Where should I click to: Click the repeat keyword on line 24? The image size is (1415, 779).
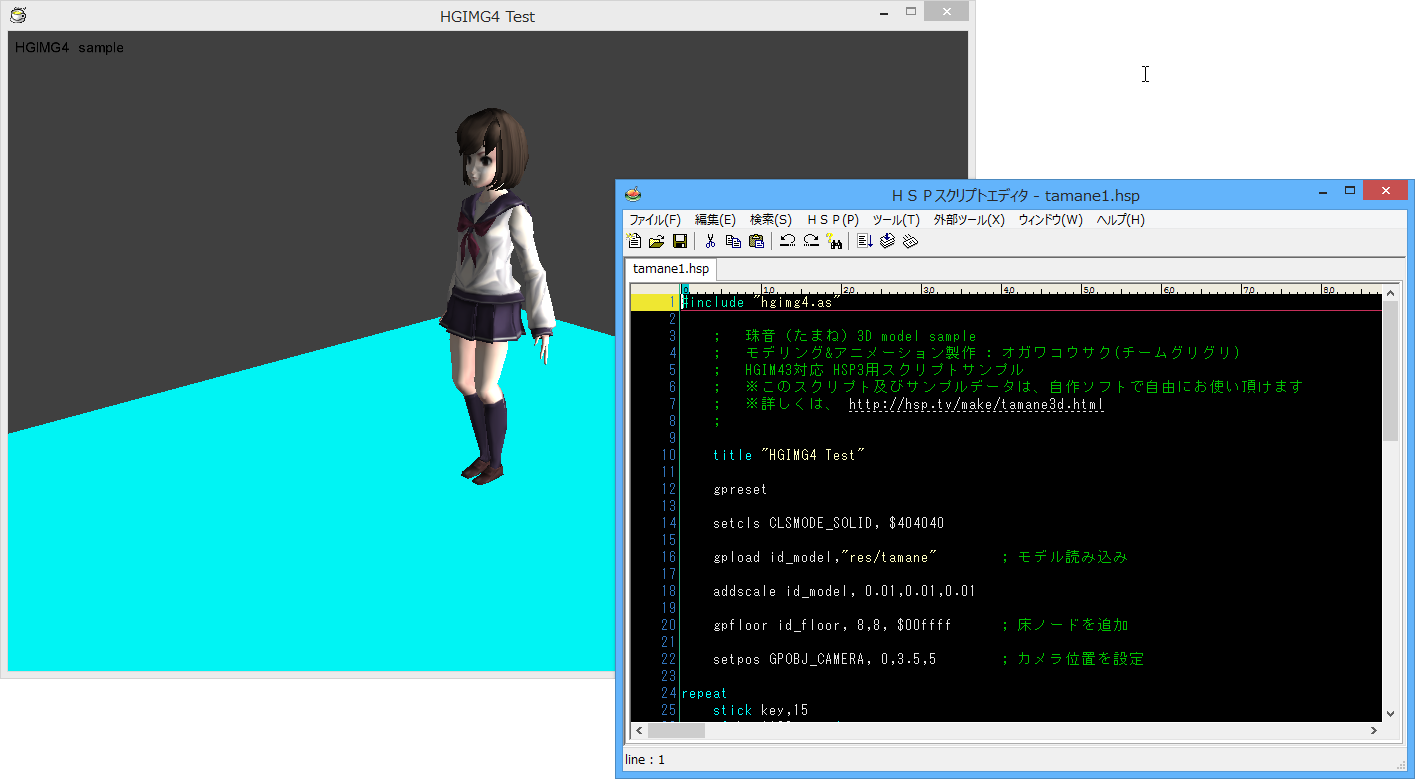click(704, 693)
